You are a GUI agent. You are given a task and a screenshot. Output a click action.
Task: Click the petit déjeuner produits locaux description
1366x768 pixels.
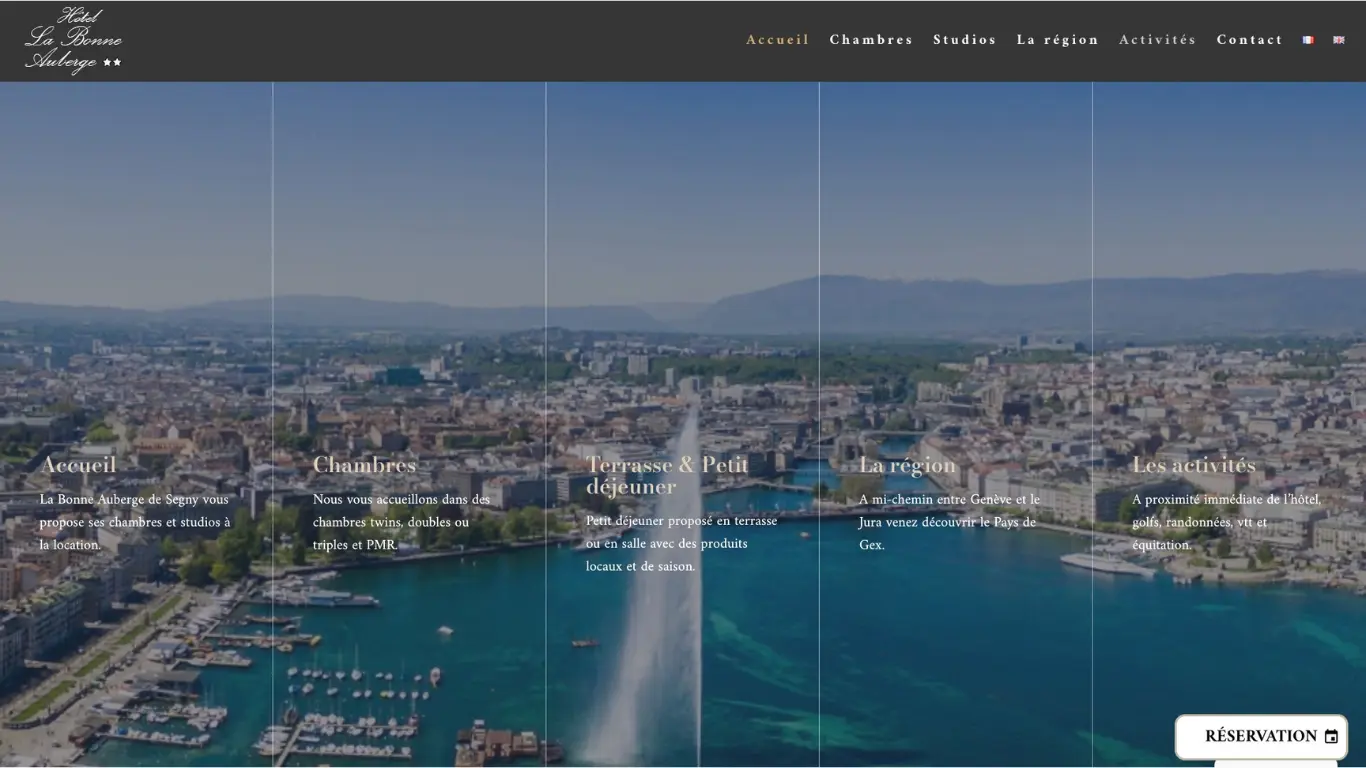681,543
